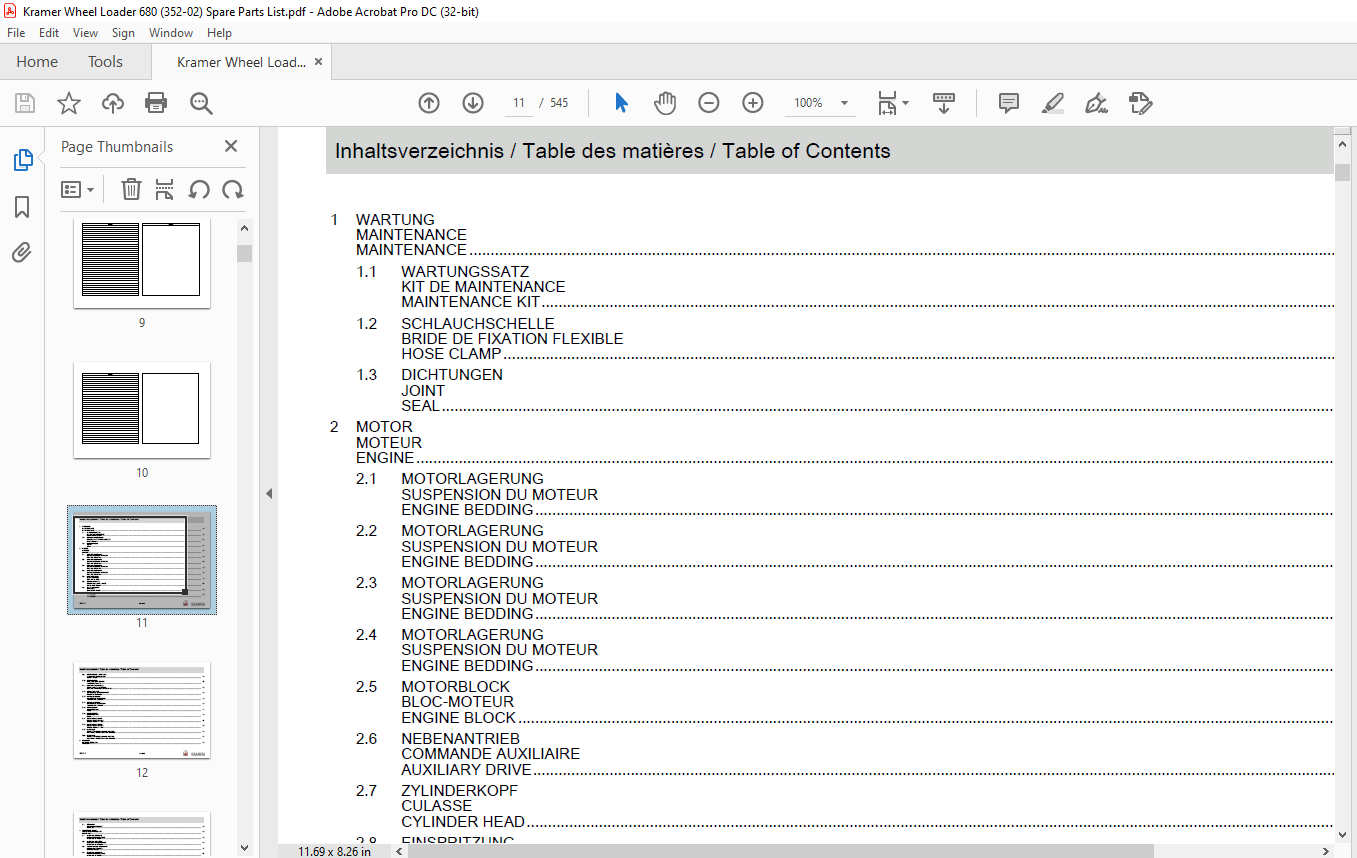This screenshot has width=1357, height=858.
Task: Click the CYLINDER HEAD entry 2.7
Action: point(463,821)
